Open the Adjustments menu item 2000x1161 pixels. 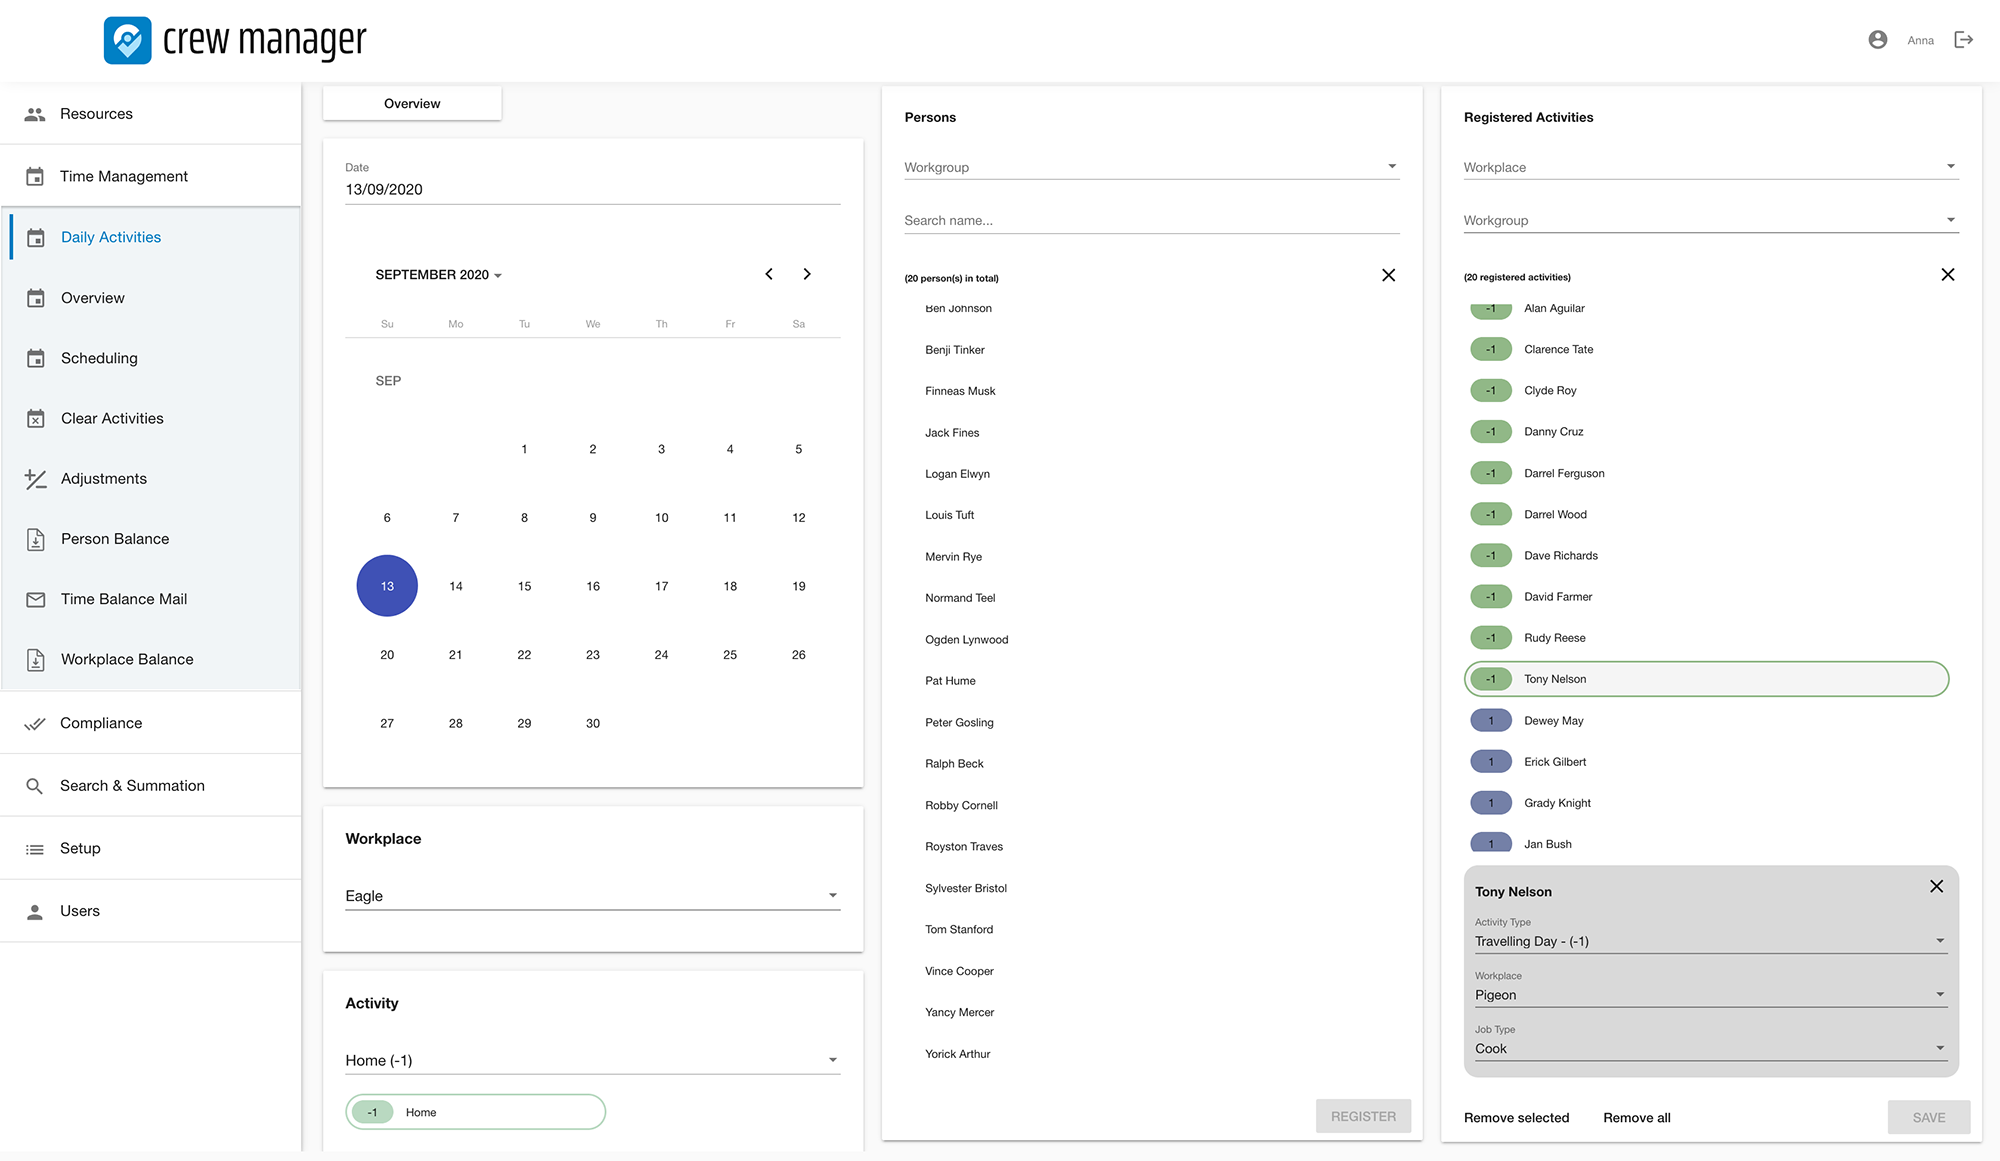(104, 479)
